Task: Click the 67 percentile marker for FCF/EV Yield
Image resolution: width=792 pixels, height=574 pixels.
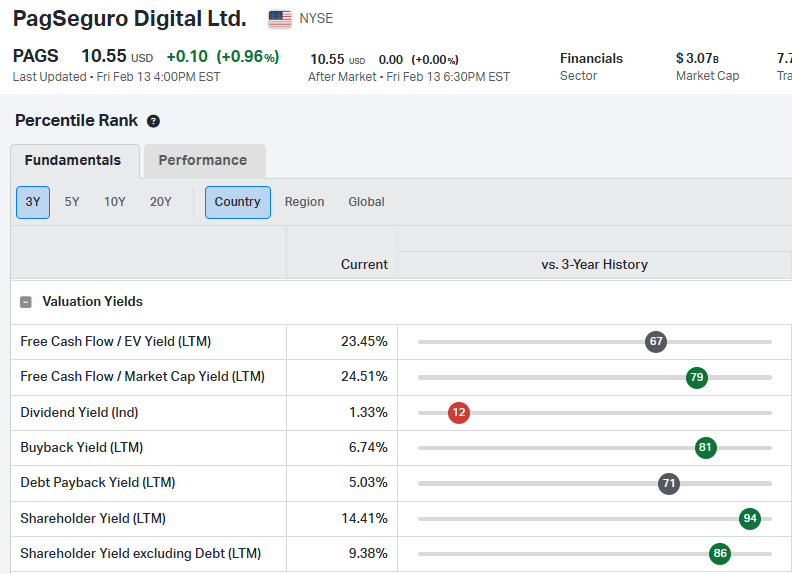Action: pyautogui.click(x=656, y=342)
